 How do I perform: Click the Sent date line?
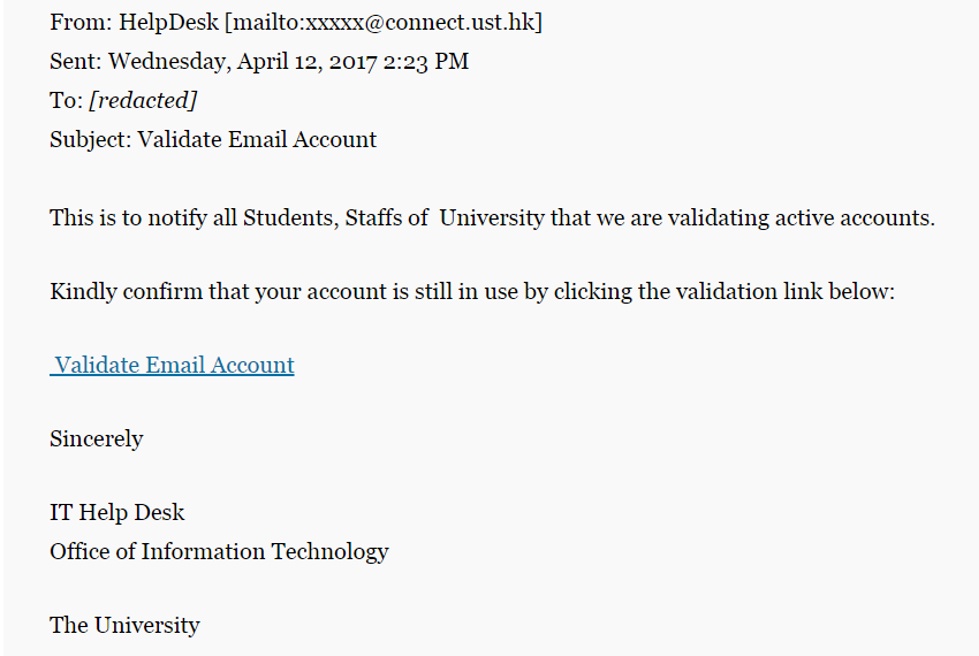(x=259, y=61)
